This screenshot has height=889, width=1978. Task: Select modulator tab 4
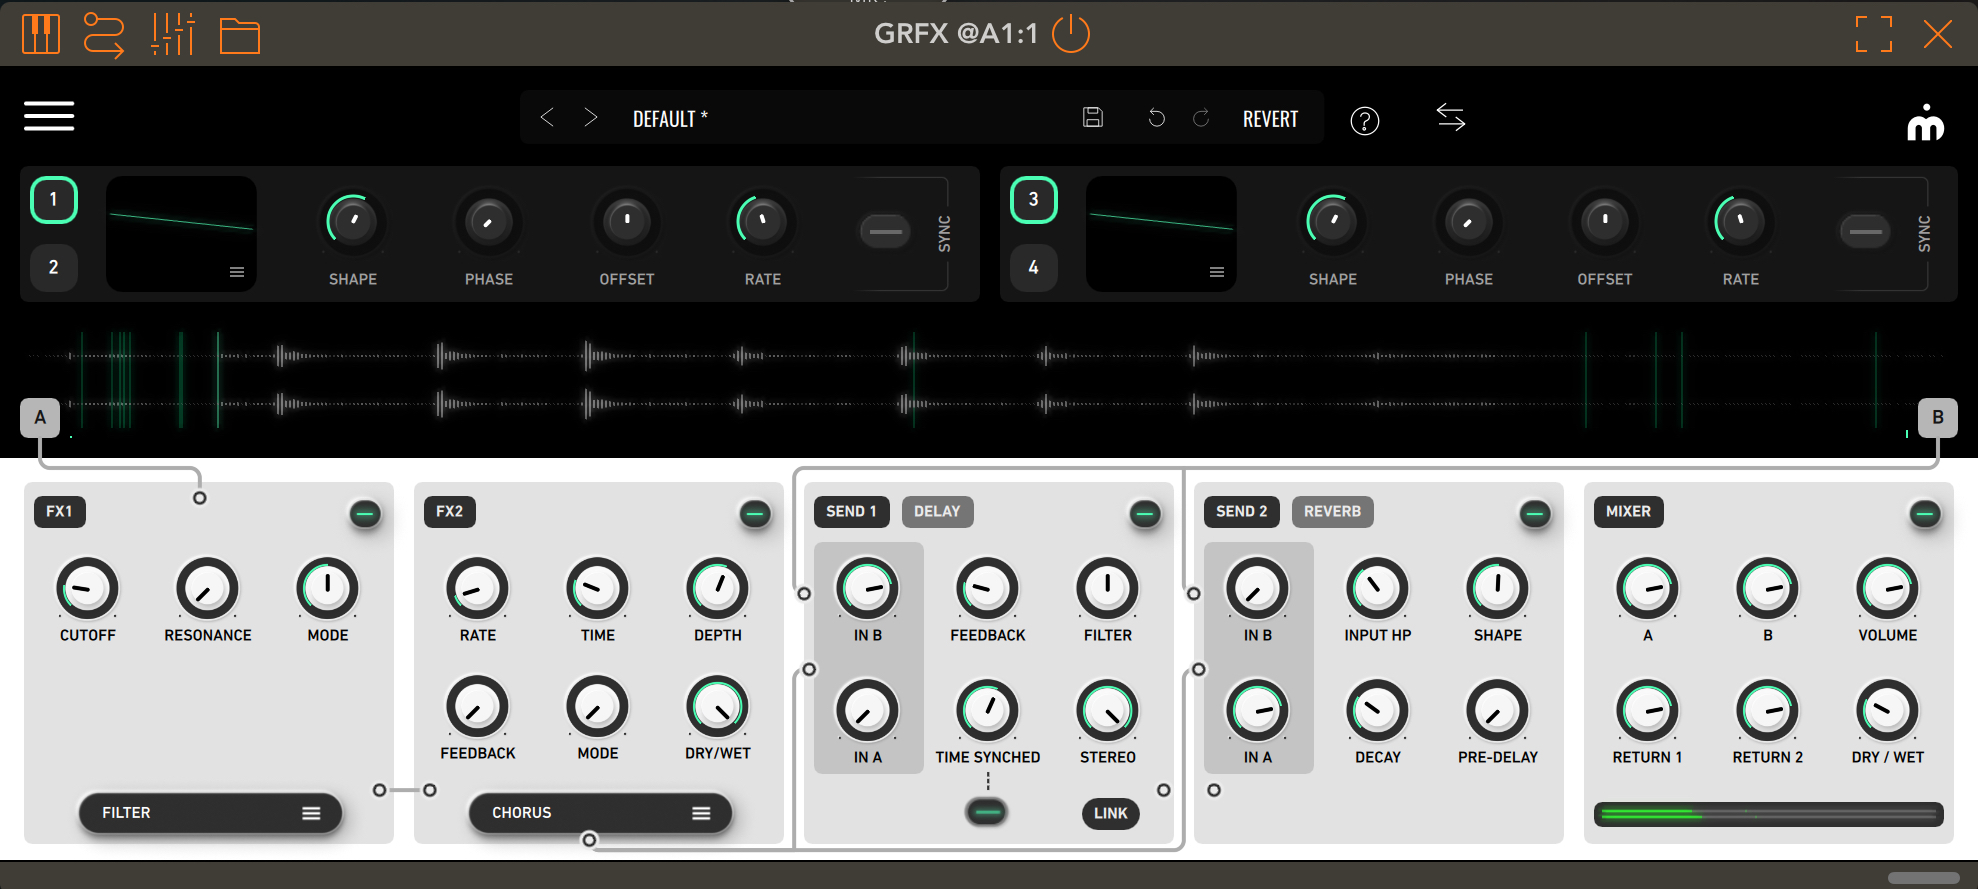[x=1033, y=267]
